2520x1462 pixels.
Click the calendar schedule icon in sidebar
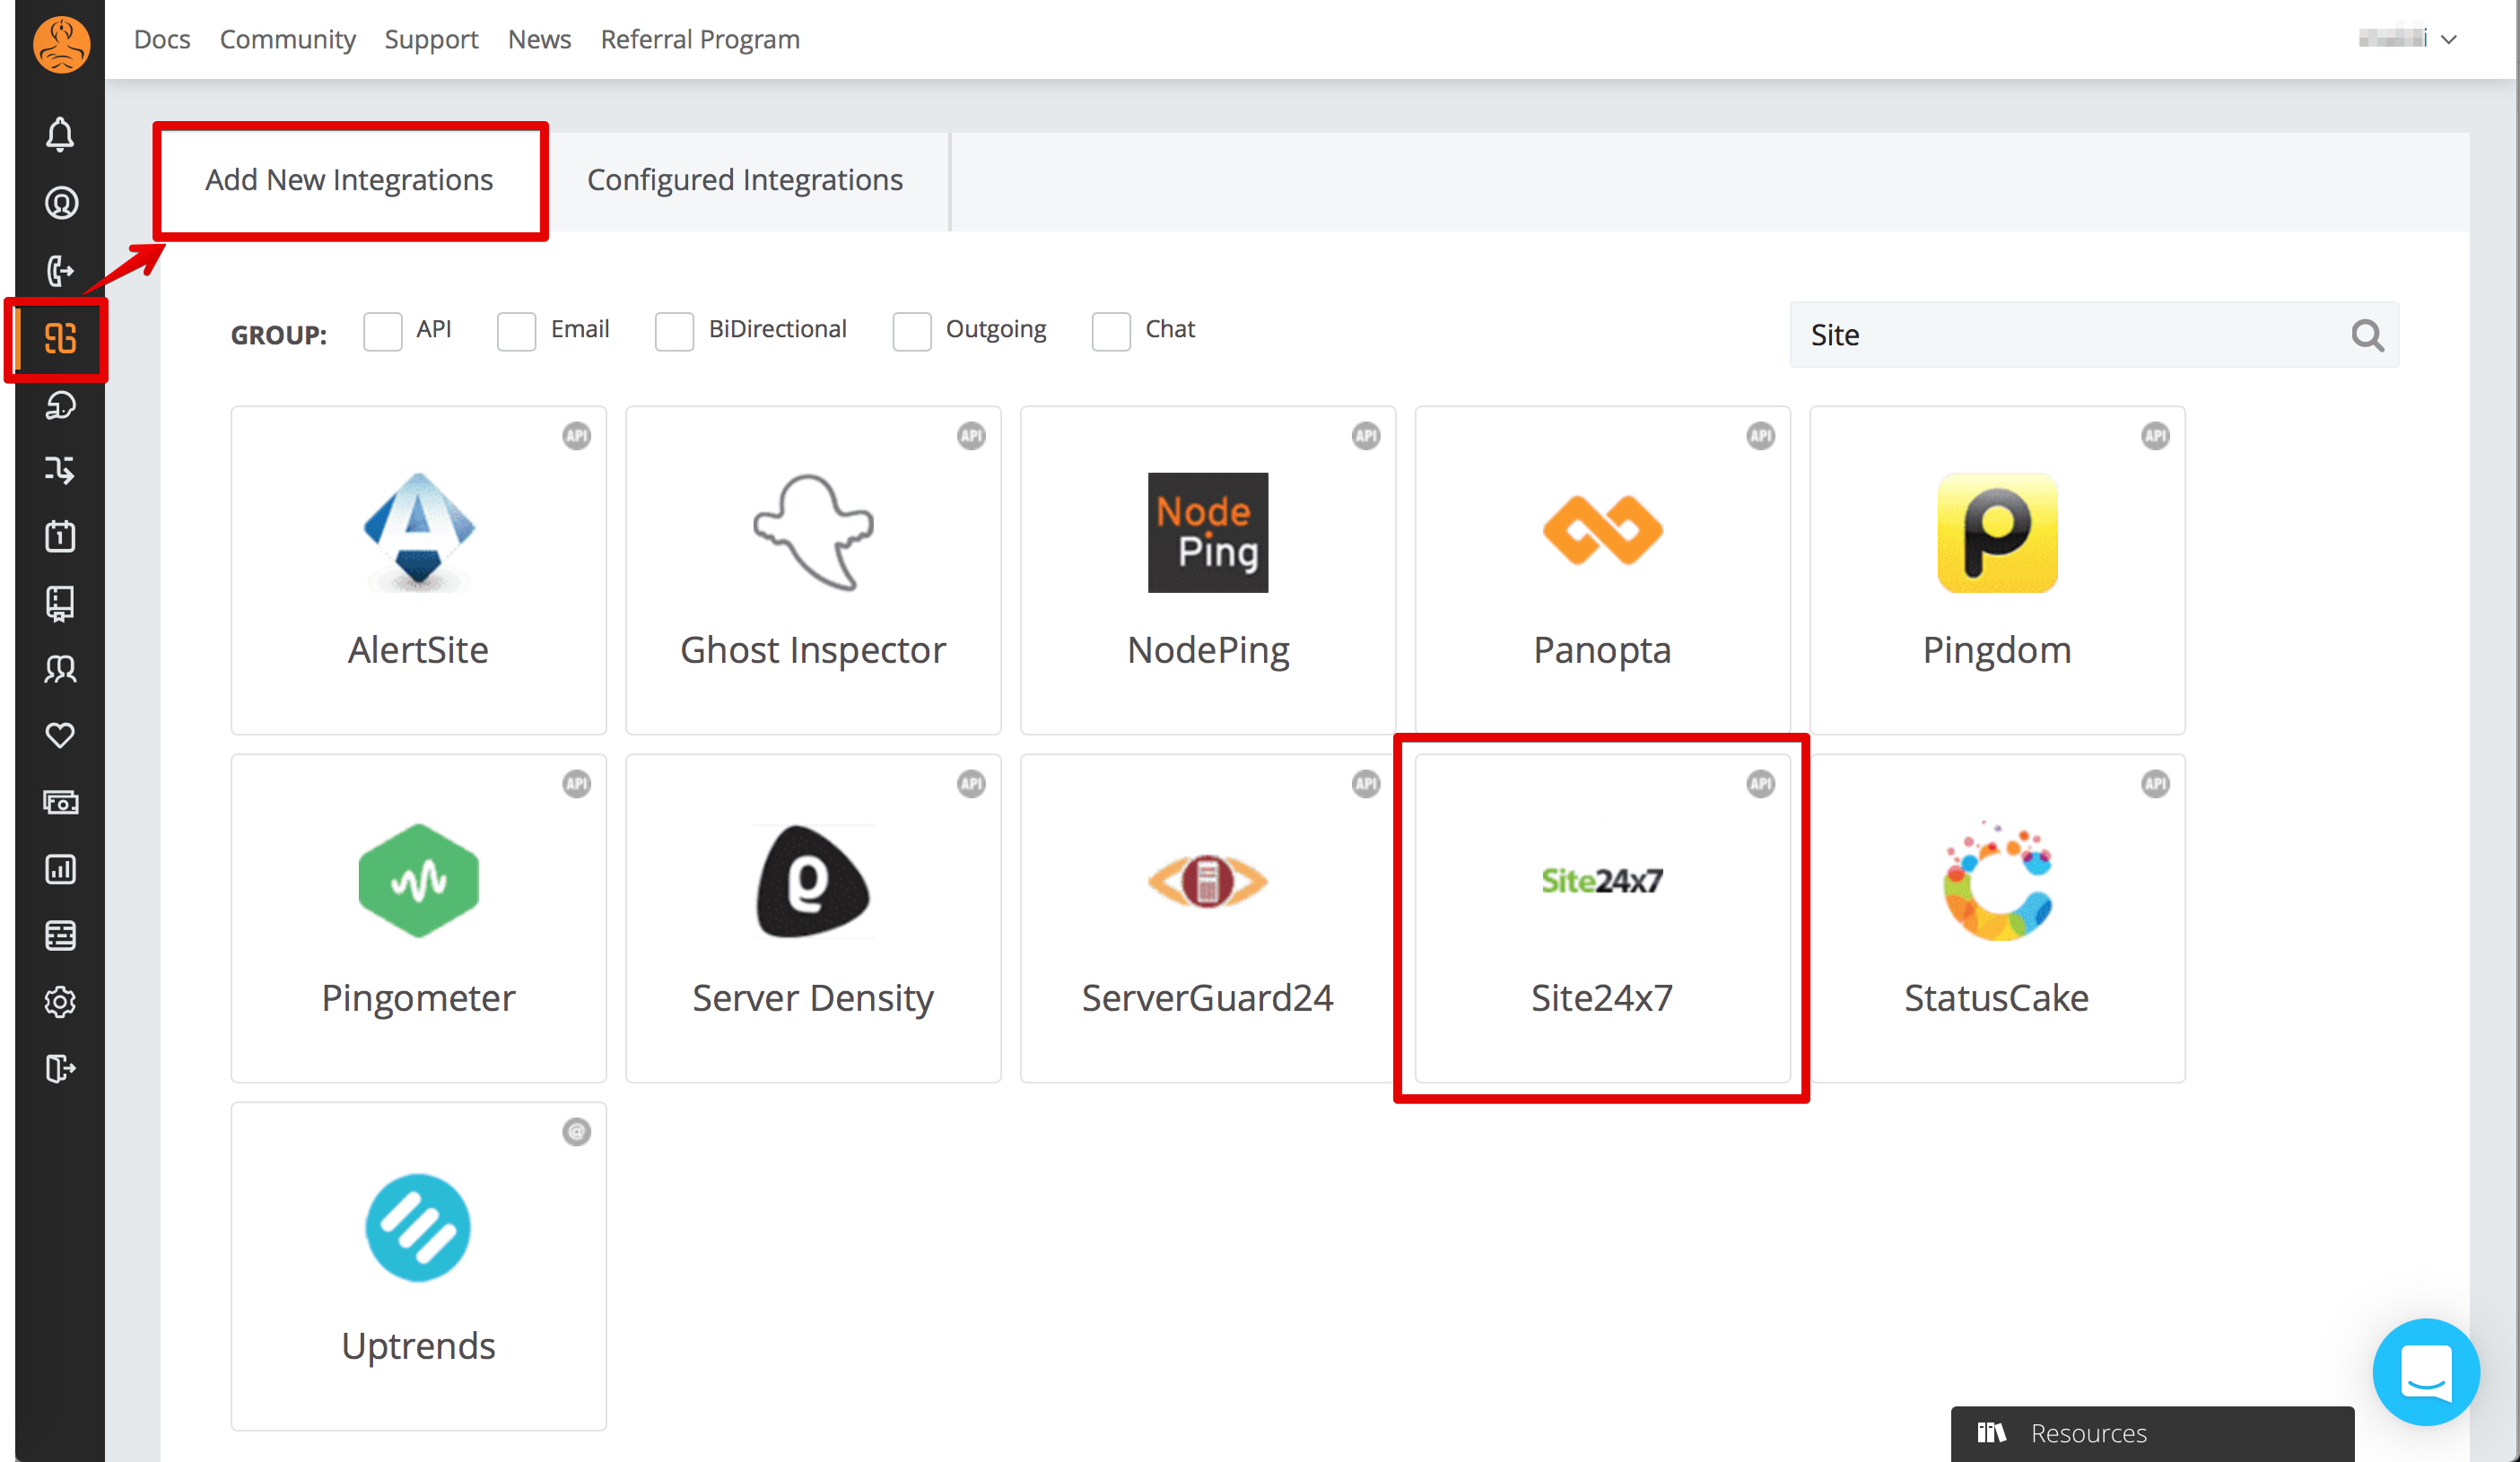coord(60,536)
